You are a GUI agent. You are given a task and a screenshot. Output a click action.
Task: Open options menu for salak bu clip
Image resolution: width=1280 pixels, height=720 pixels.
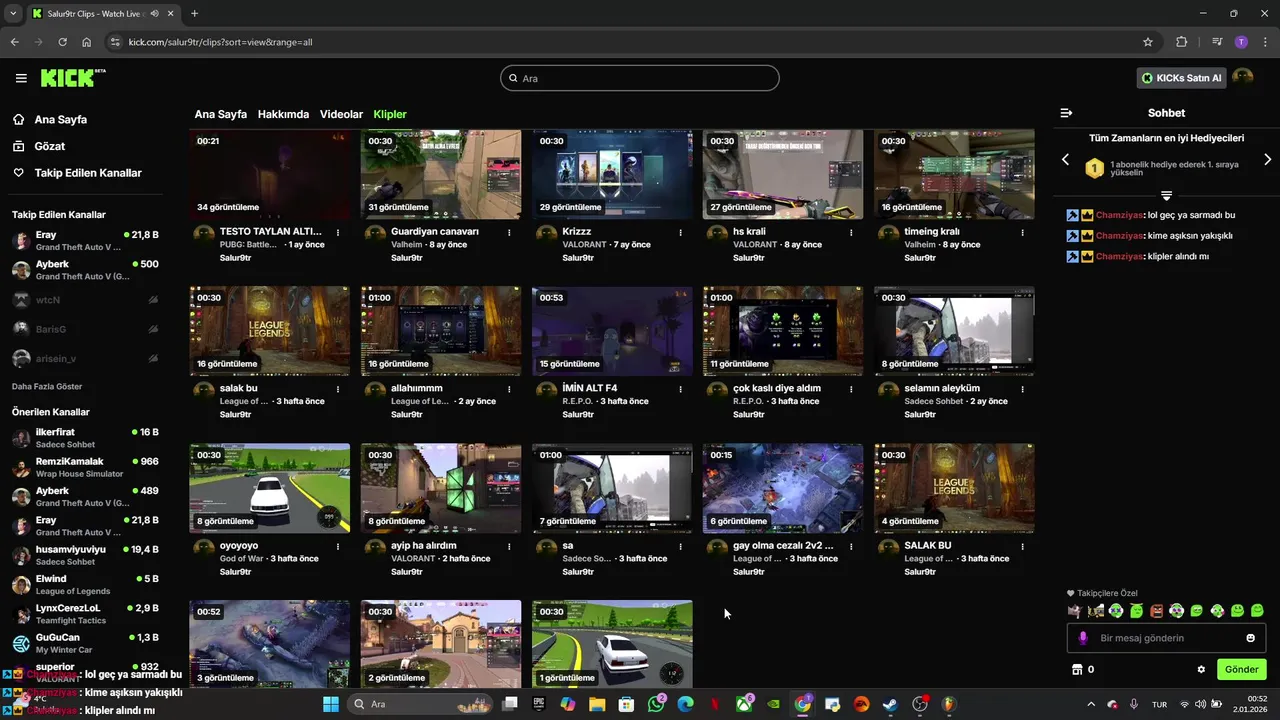[x=338, y=389]
